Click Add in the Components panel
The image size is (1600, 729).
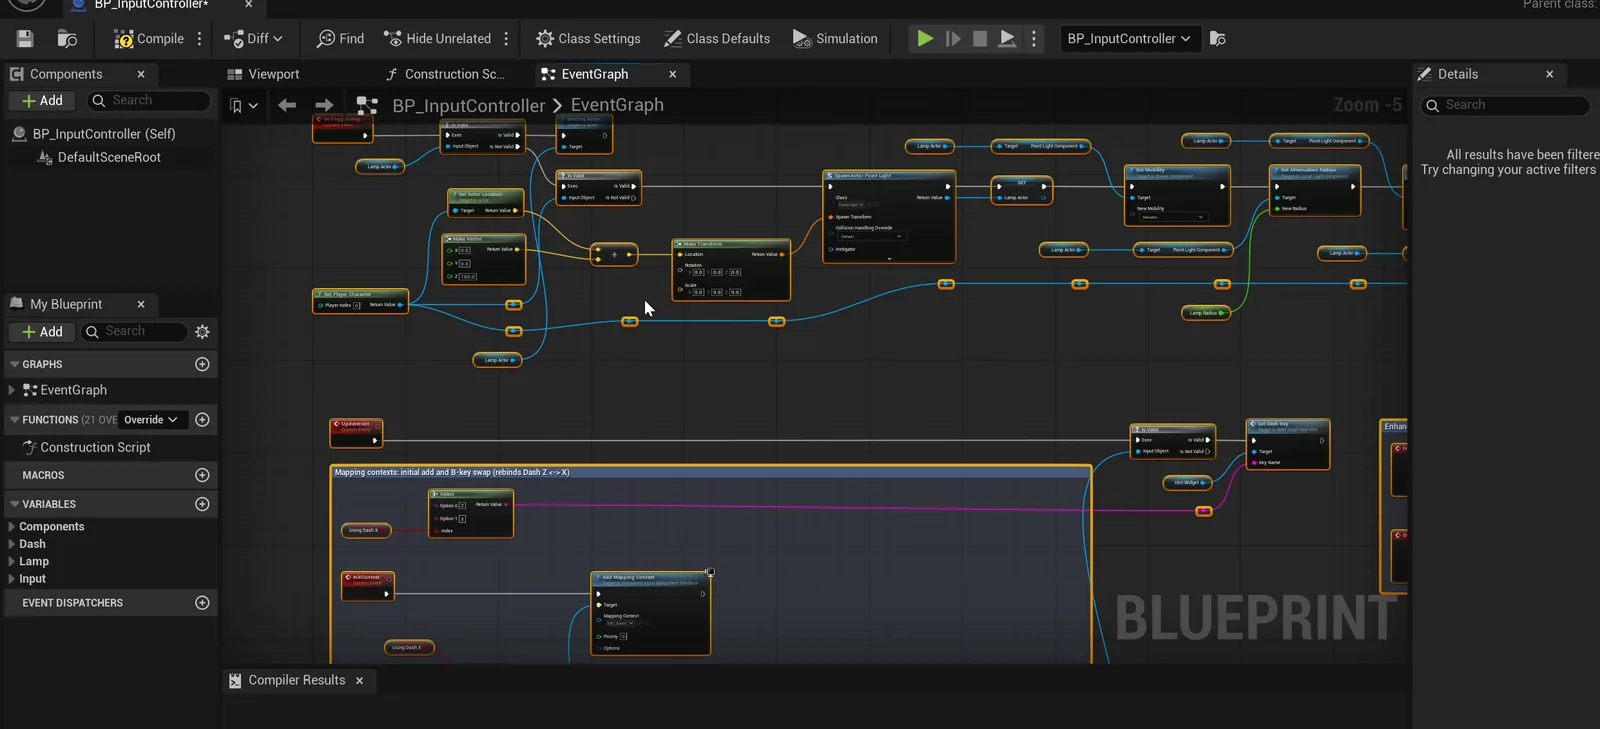pos(42,101)
